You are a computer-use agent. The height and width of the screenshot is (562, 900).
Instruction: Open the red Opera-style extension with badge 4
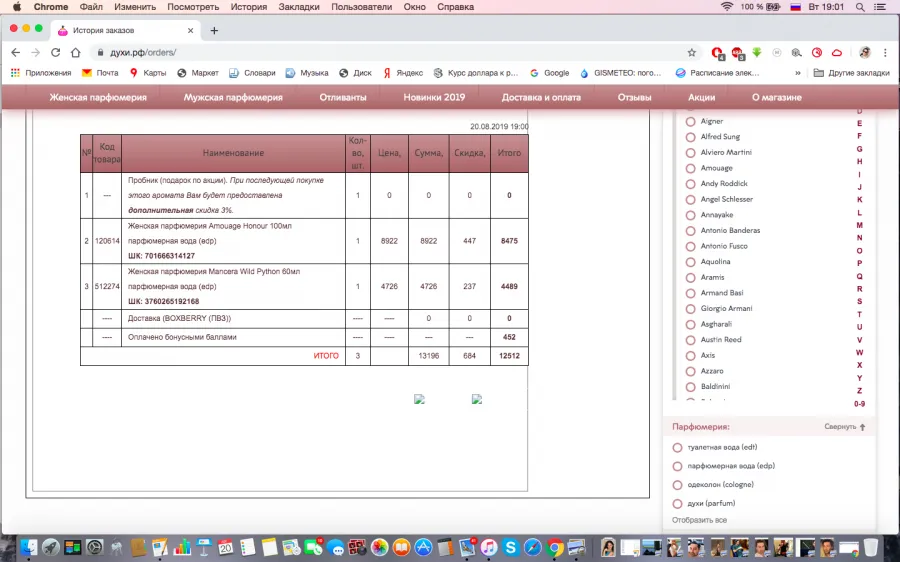(x=717, y=53)
